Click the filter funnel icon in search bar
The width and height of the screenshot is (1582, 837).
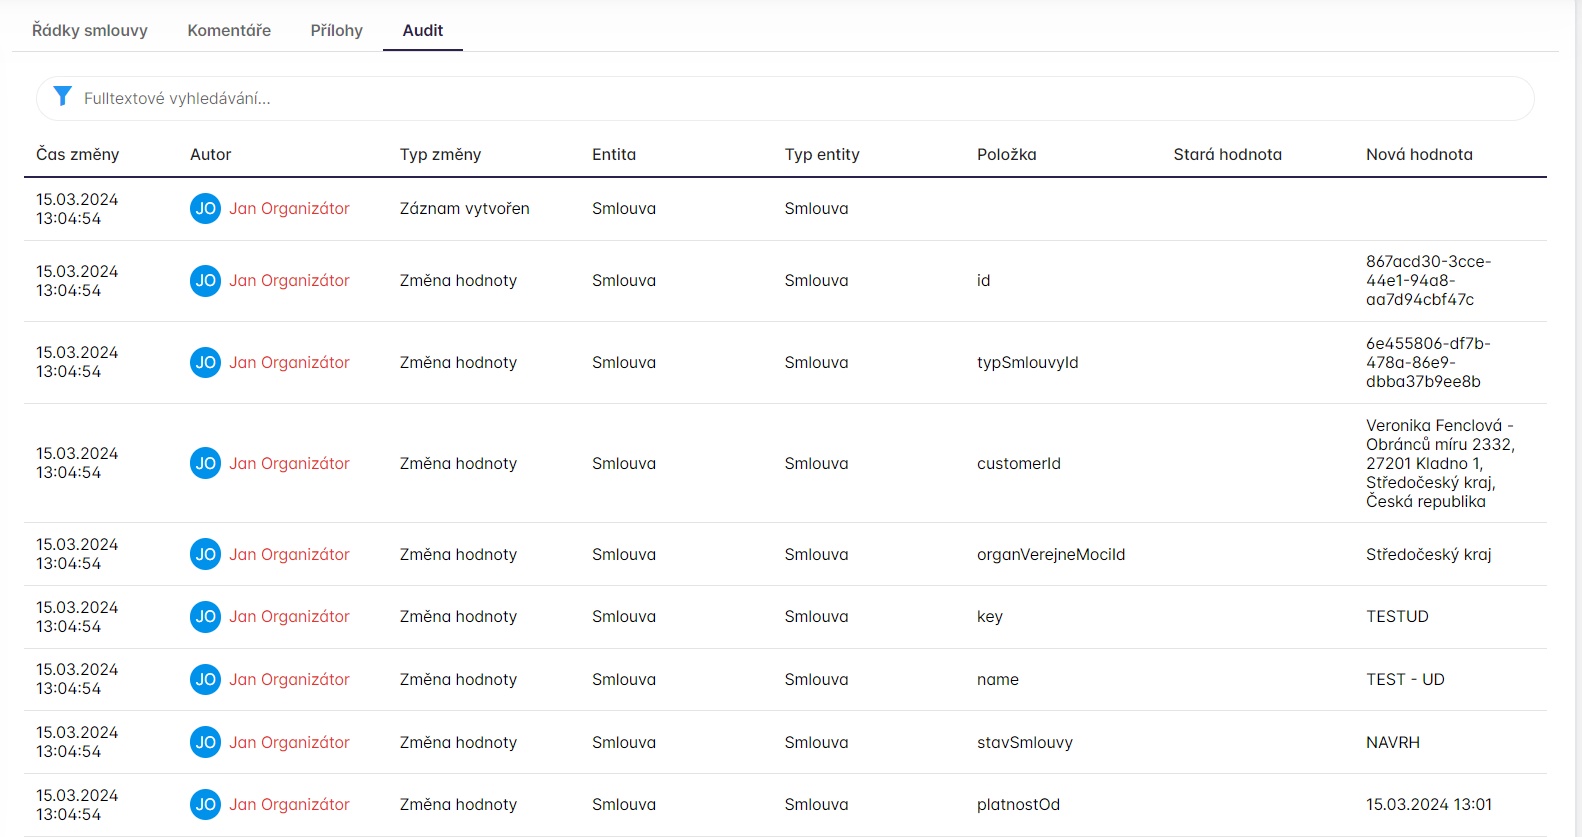point(62,97)
